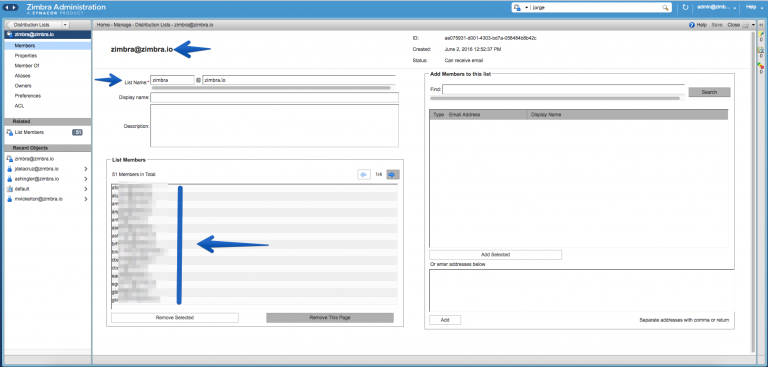768x367 pixels.
Task: Open the Help menu at top right
Action: click(752, 7)
